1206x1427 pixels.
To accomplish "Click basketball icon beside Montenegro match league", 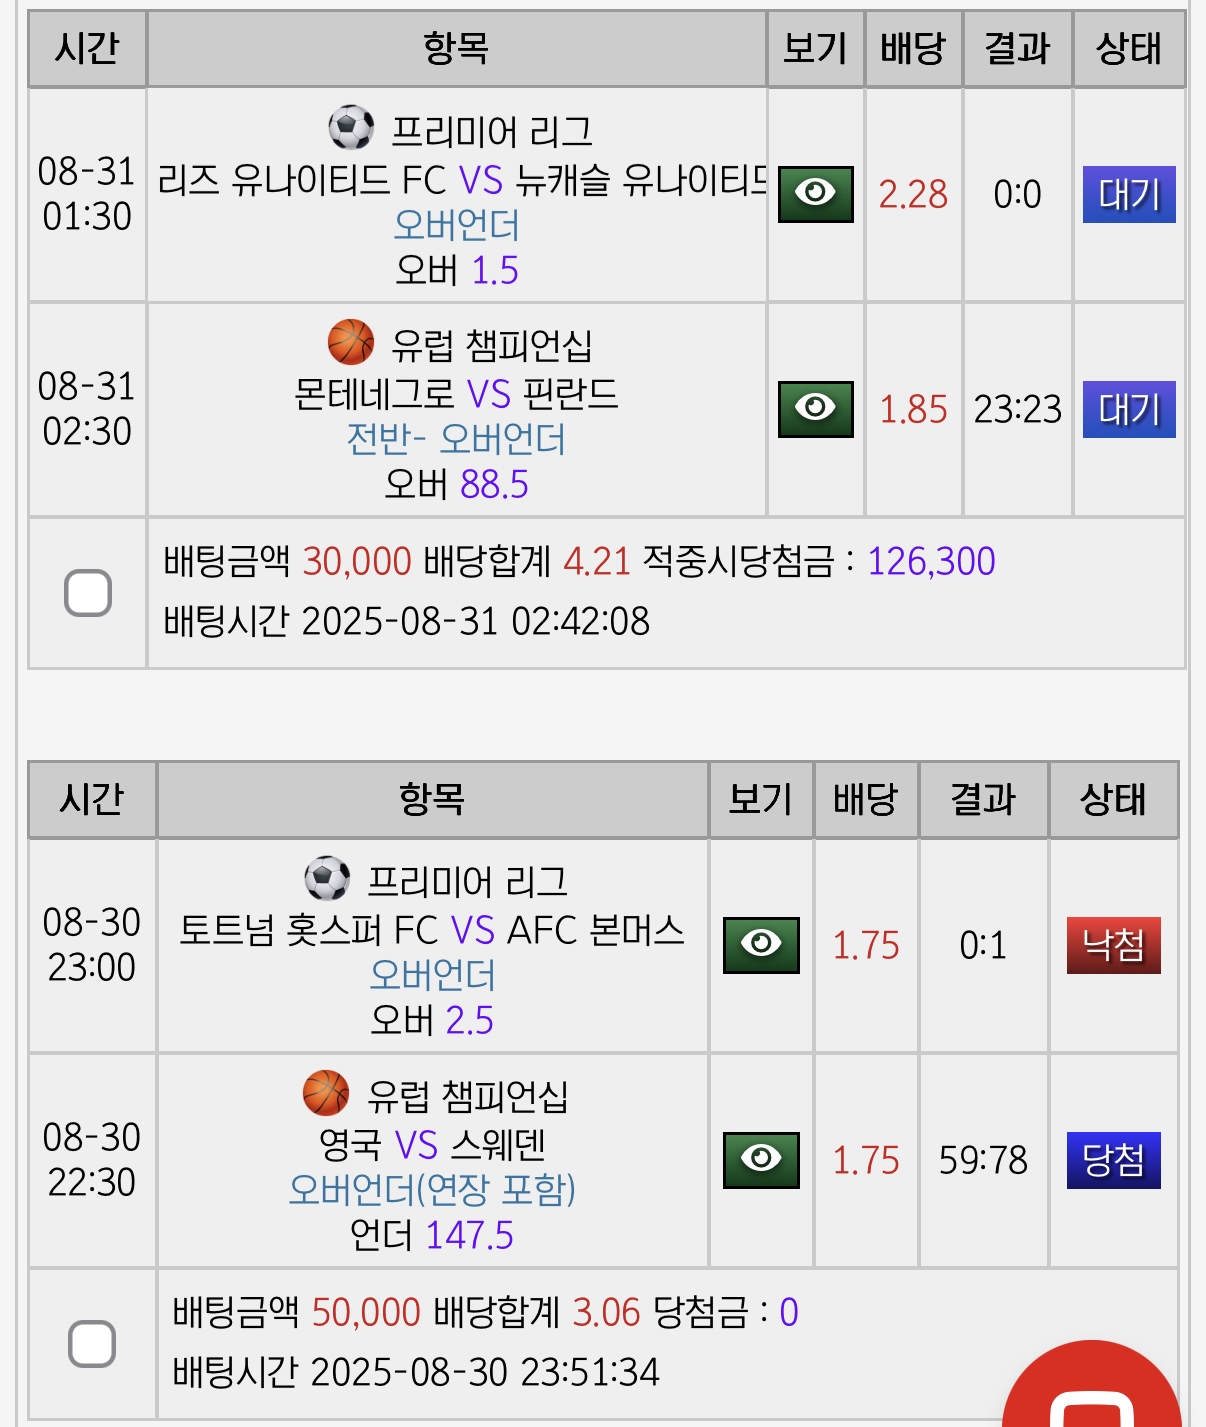I will tap(351, 342).
